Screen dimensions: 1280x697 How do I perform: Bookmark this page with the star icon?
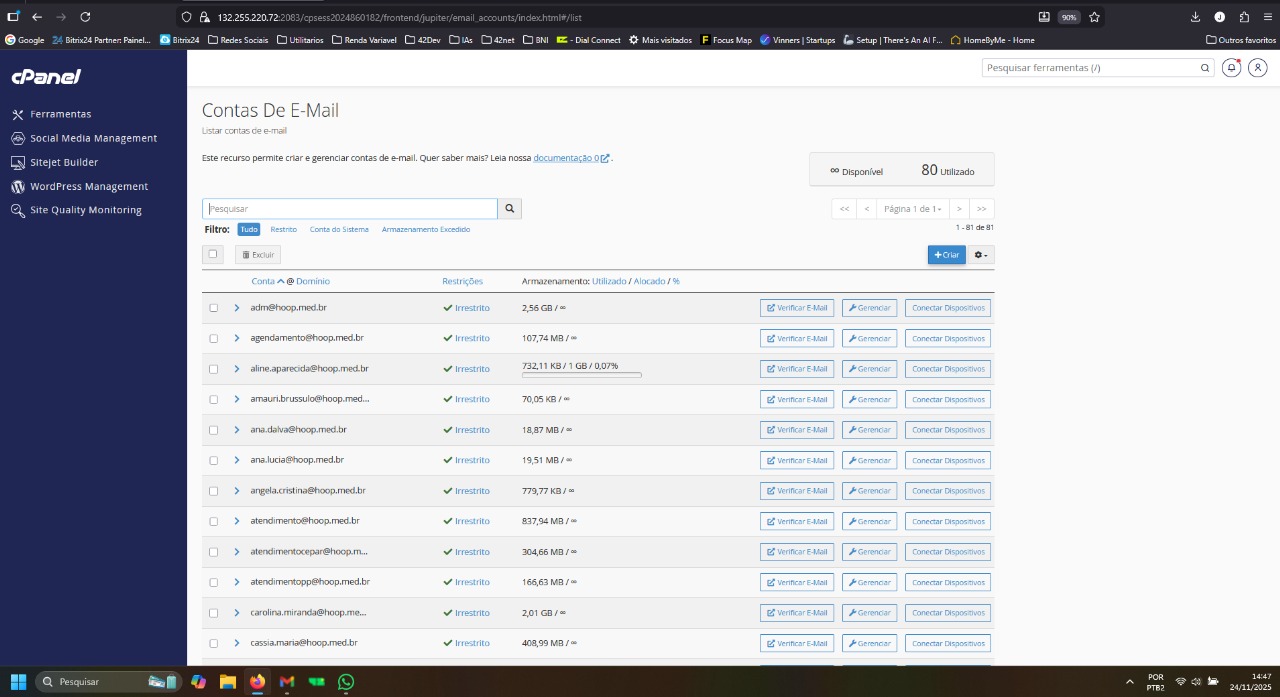[x=1094, y=17]
